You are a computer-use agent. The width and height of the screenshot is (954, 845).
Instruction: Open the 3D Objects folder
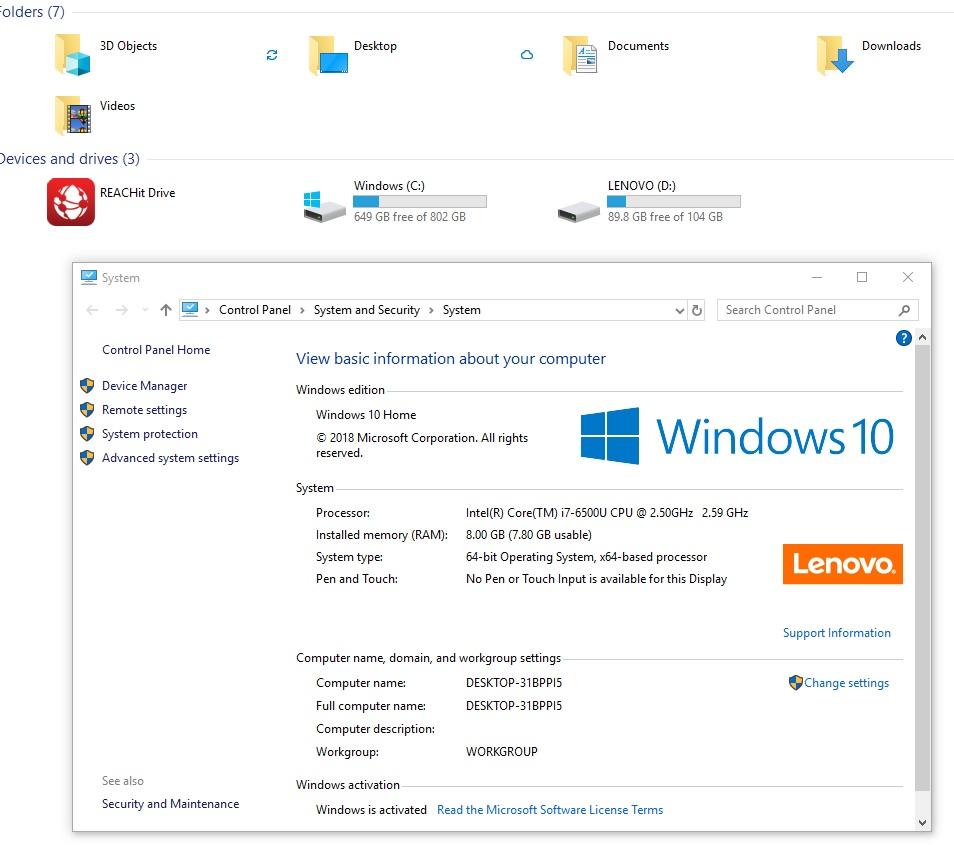pos(72,55)
